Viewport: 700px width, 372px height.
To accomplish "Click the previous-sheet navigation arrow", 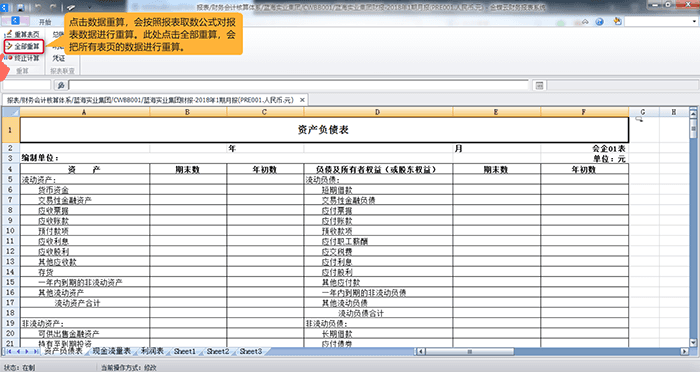I will pos(18,352).
